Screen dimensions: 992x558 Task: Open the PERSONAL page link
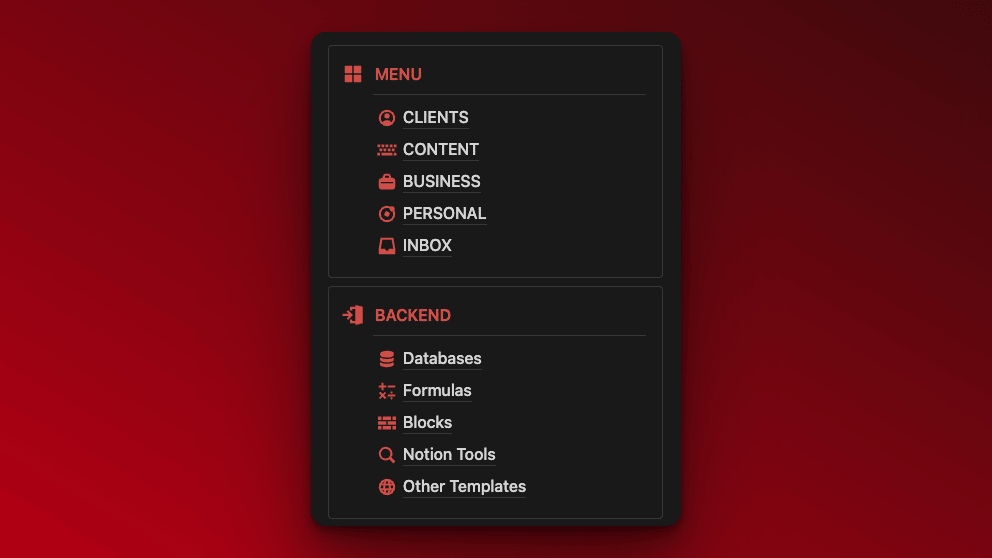click(444, 214)
